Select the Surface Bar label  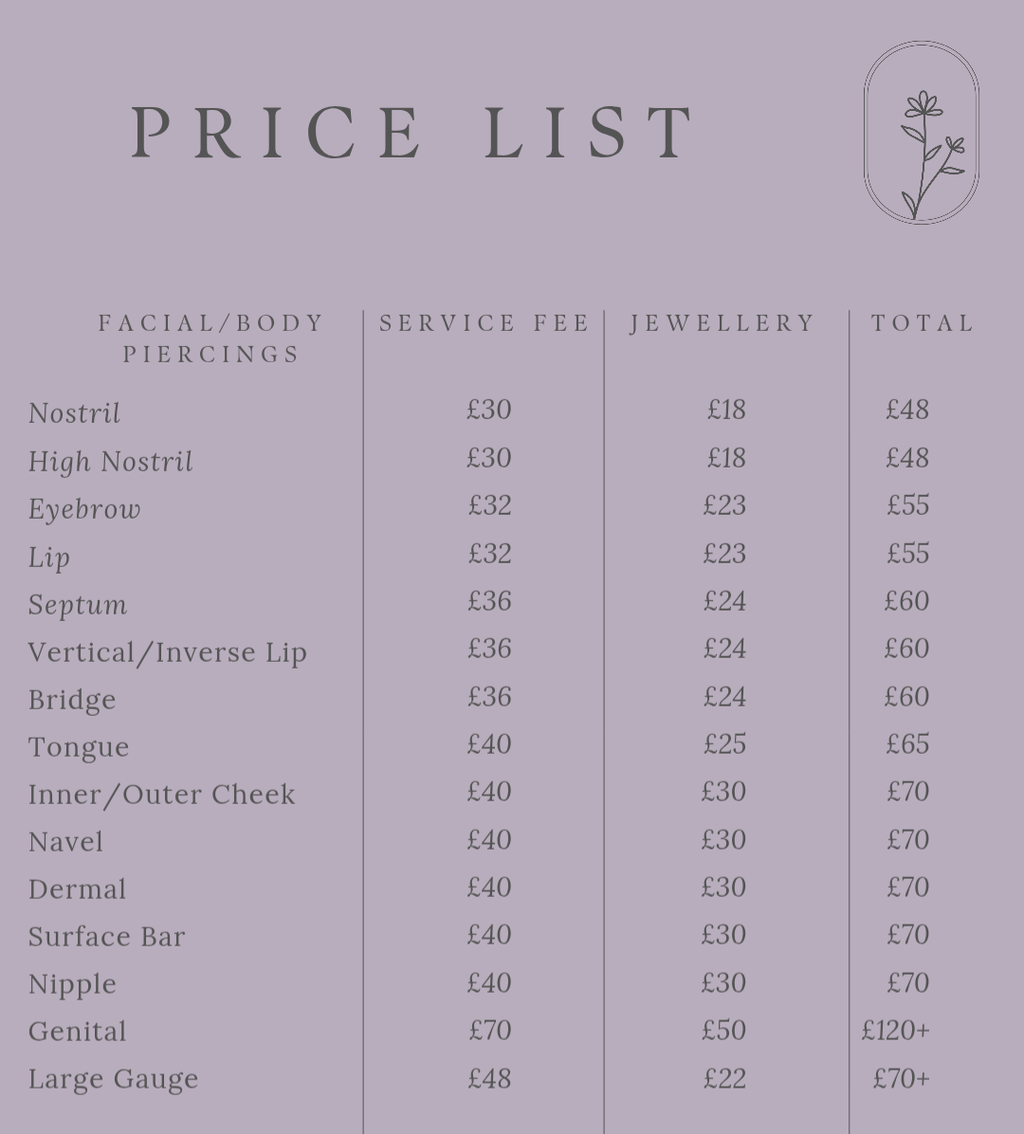(x=106, y=936)
